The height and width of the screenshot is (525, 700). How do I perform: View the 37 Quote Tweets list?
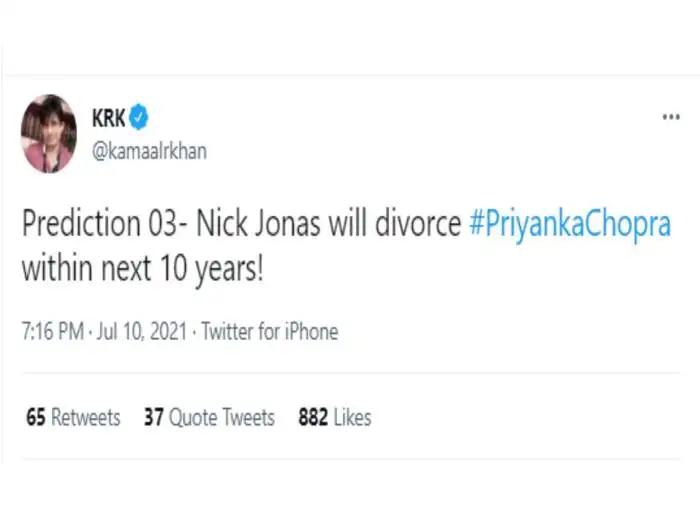click(209, 417)
